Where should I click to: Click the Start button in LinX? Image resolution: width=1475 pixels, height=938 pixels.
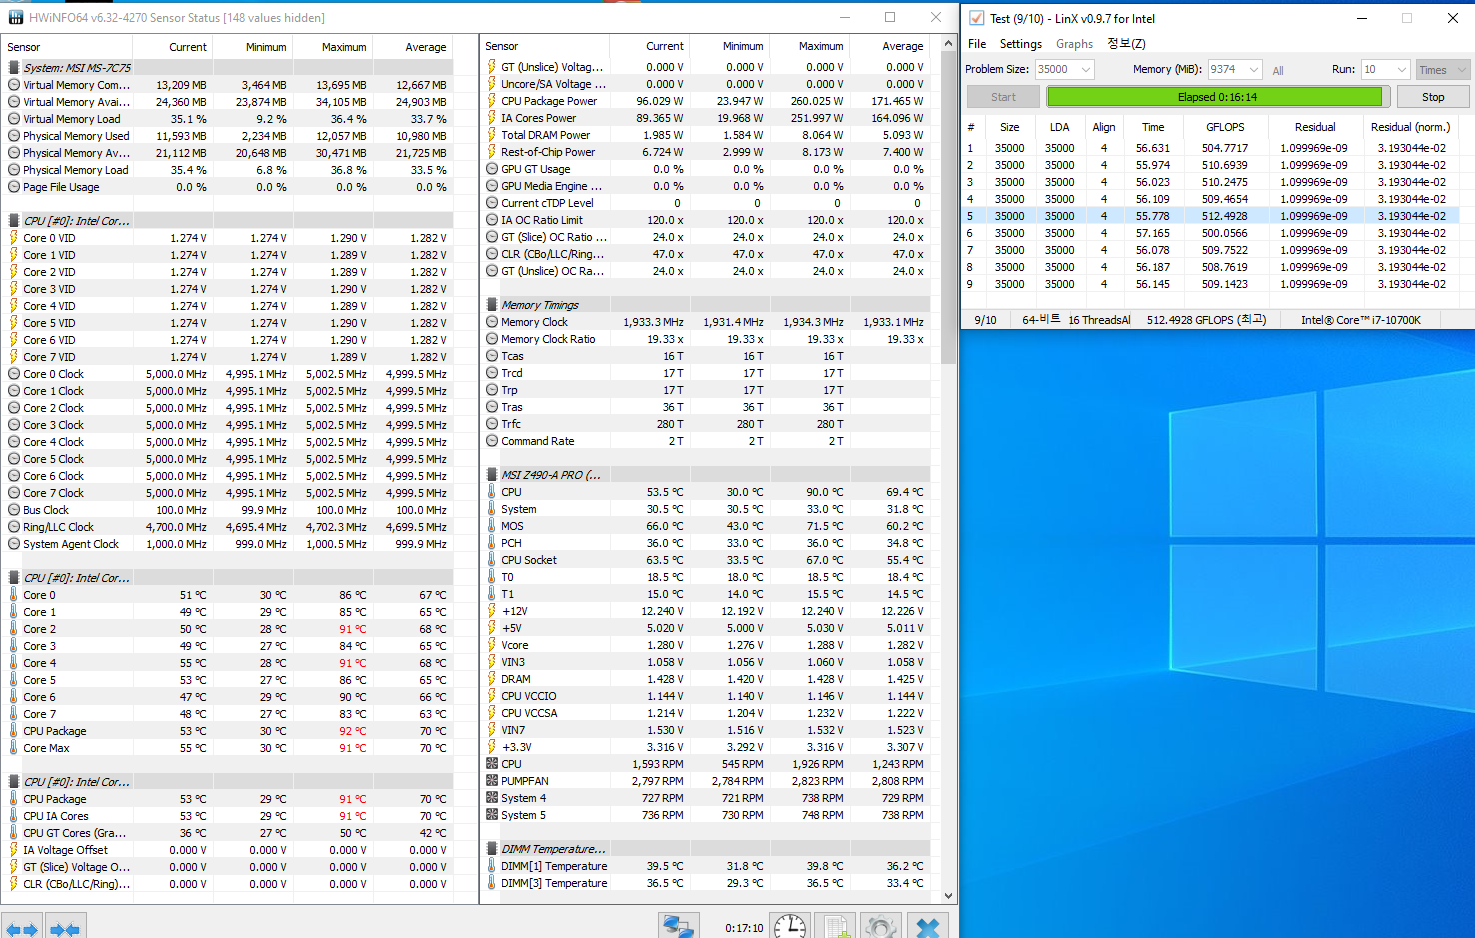pyautogui.click(x=1003, y=97)
